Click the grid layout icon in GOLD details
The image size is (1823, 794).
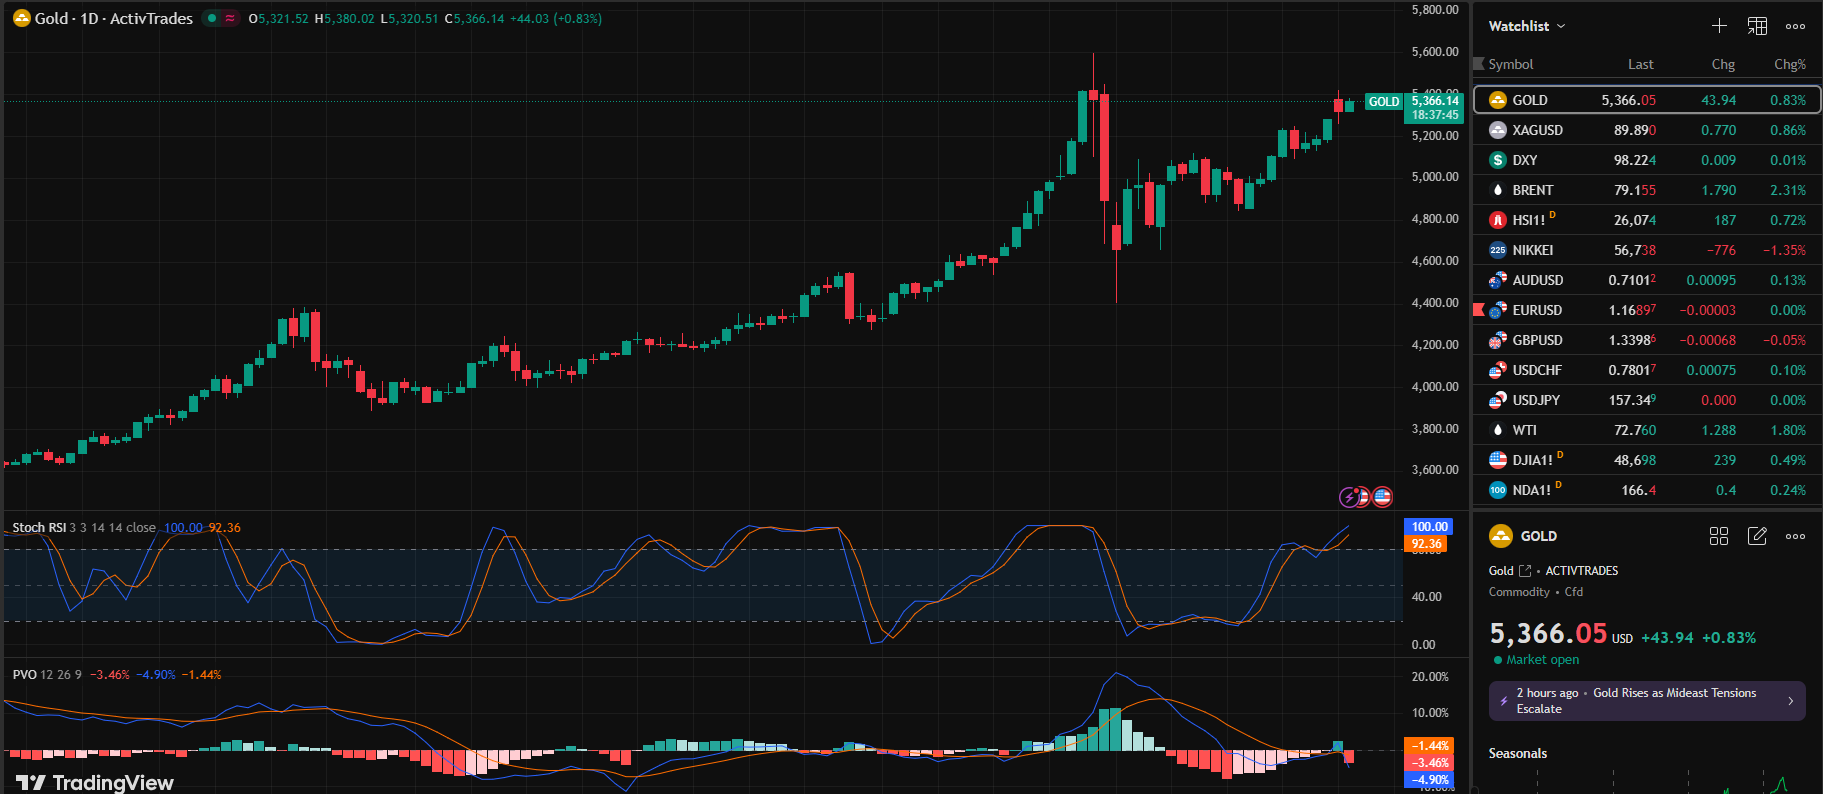pyautogui.click(x=1719, y=536)
